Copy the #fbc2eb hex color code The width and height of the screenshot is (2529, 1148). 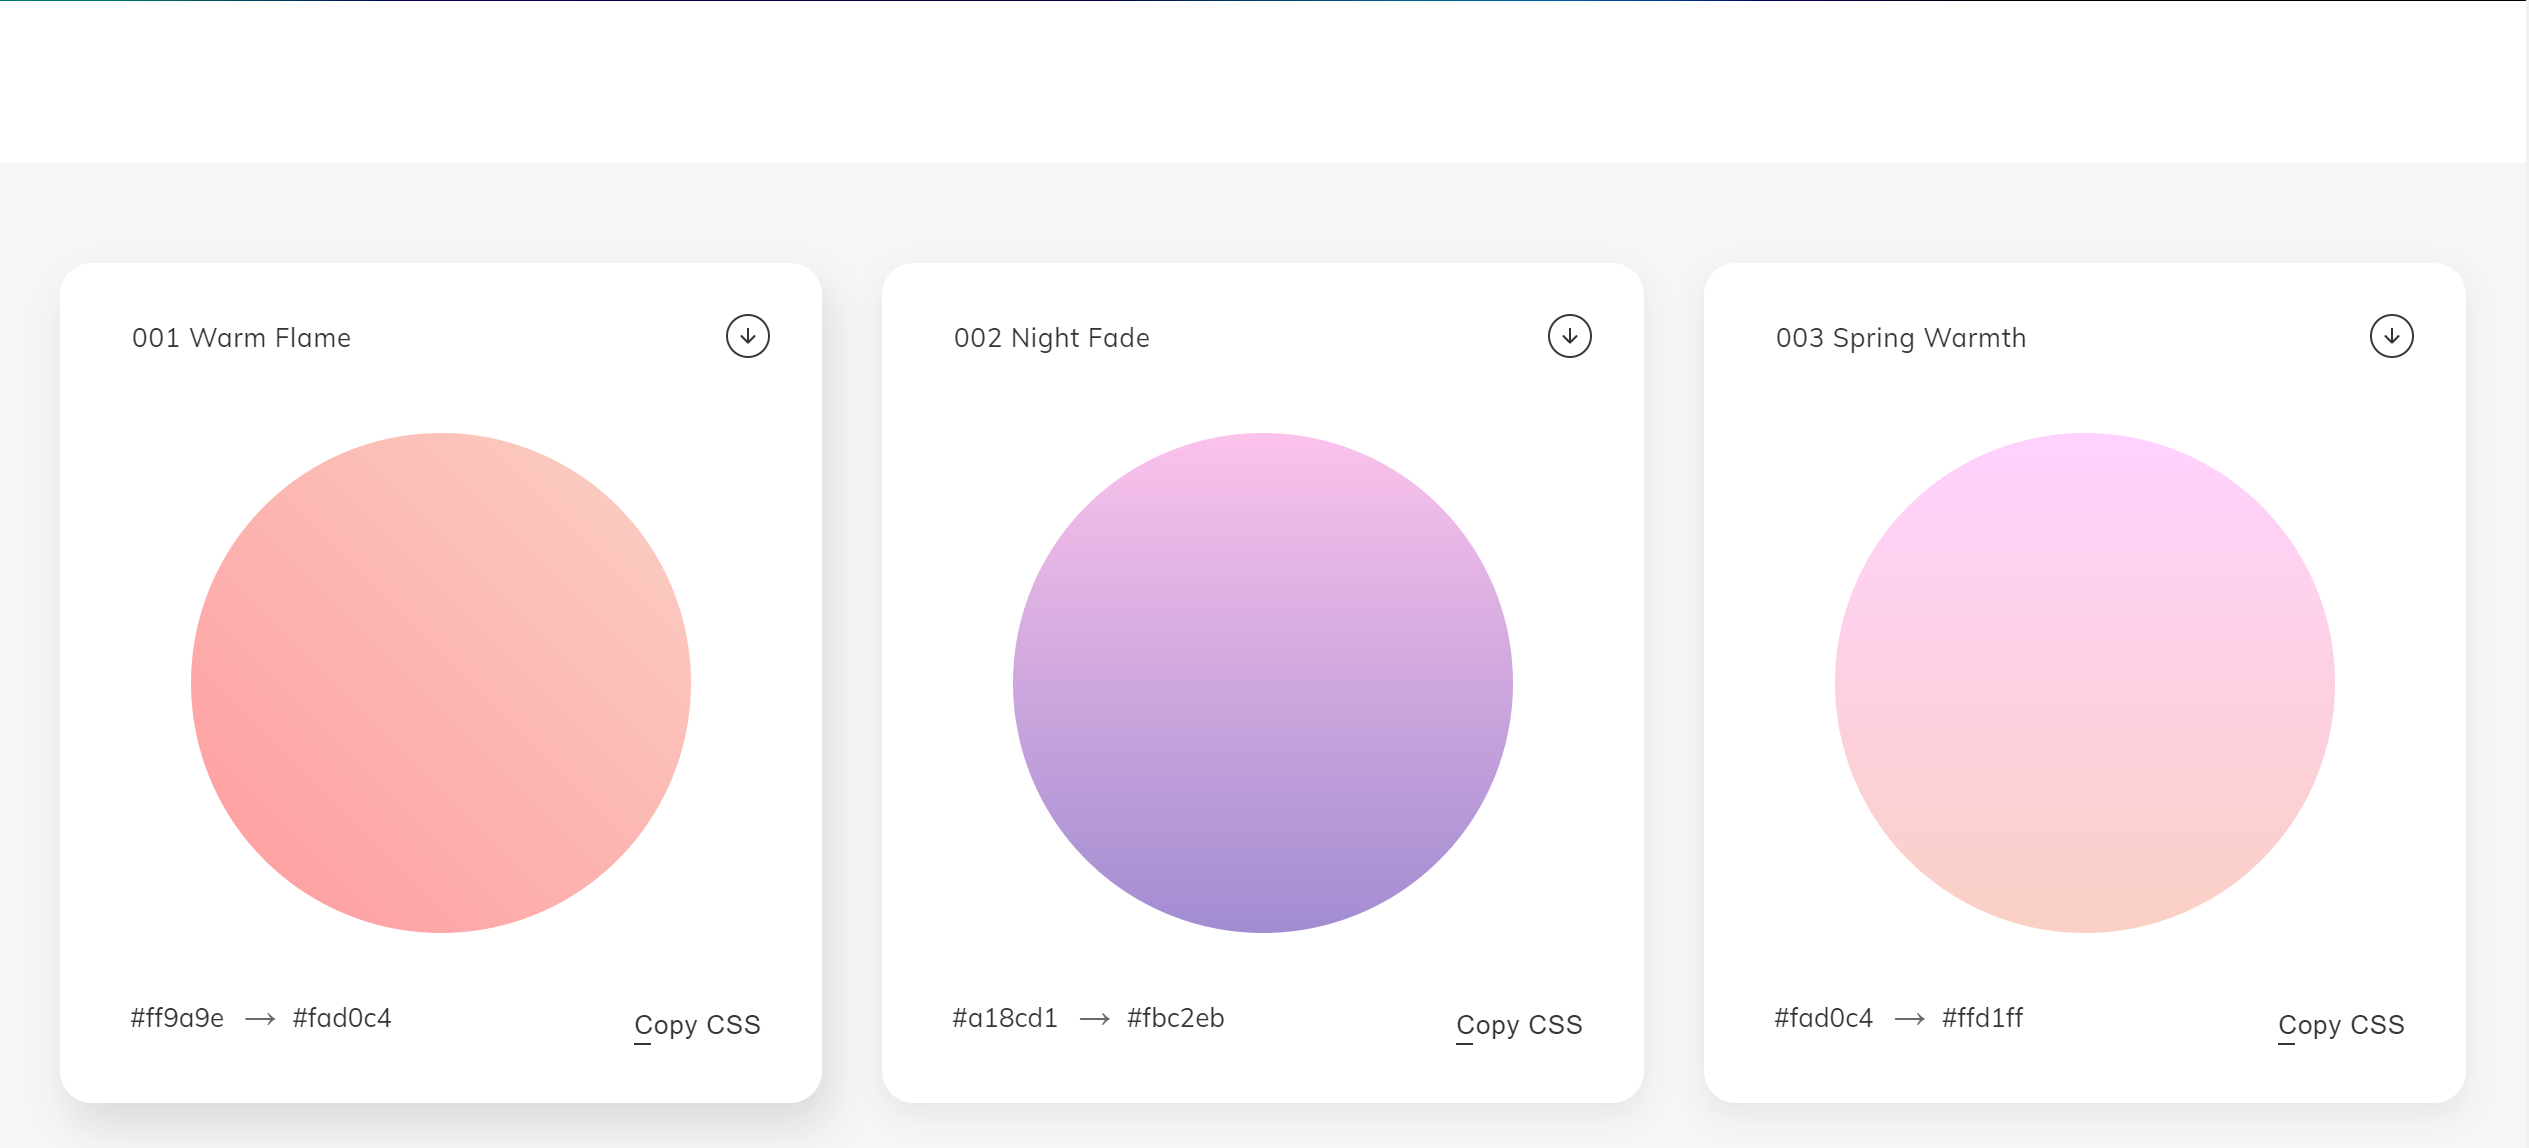pos(1175,1018)
